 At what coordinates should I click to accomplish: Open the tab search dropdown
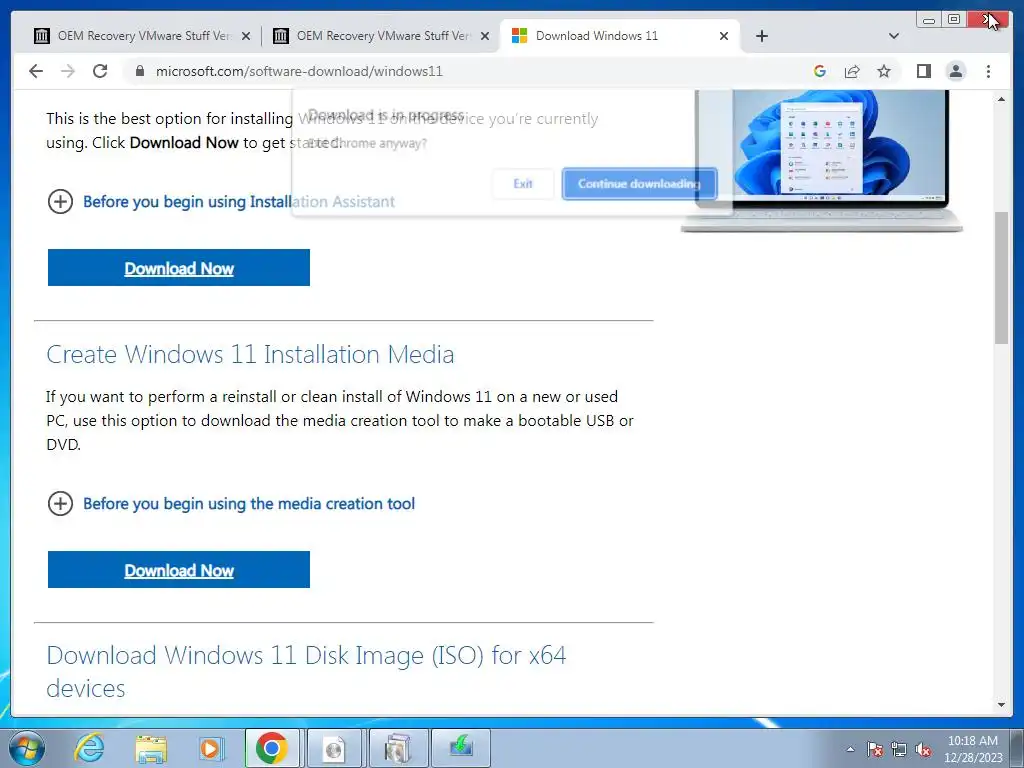(x=894, y=36)
